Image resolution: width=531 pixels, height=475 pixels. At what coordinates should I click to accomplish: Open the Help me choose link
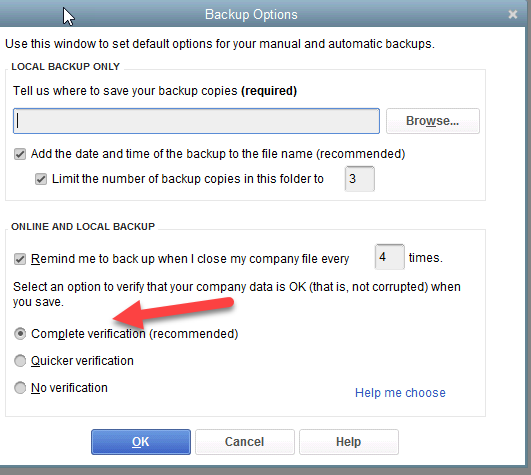tap(400, 393)
